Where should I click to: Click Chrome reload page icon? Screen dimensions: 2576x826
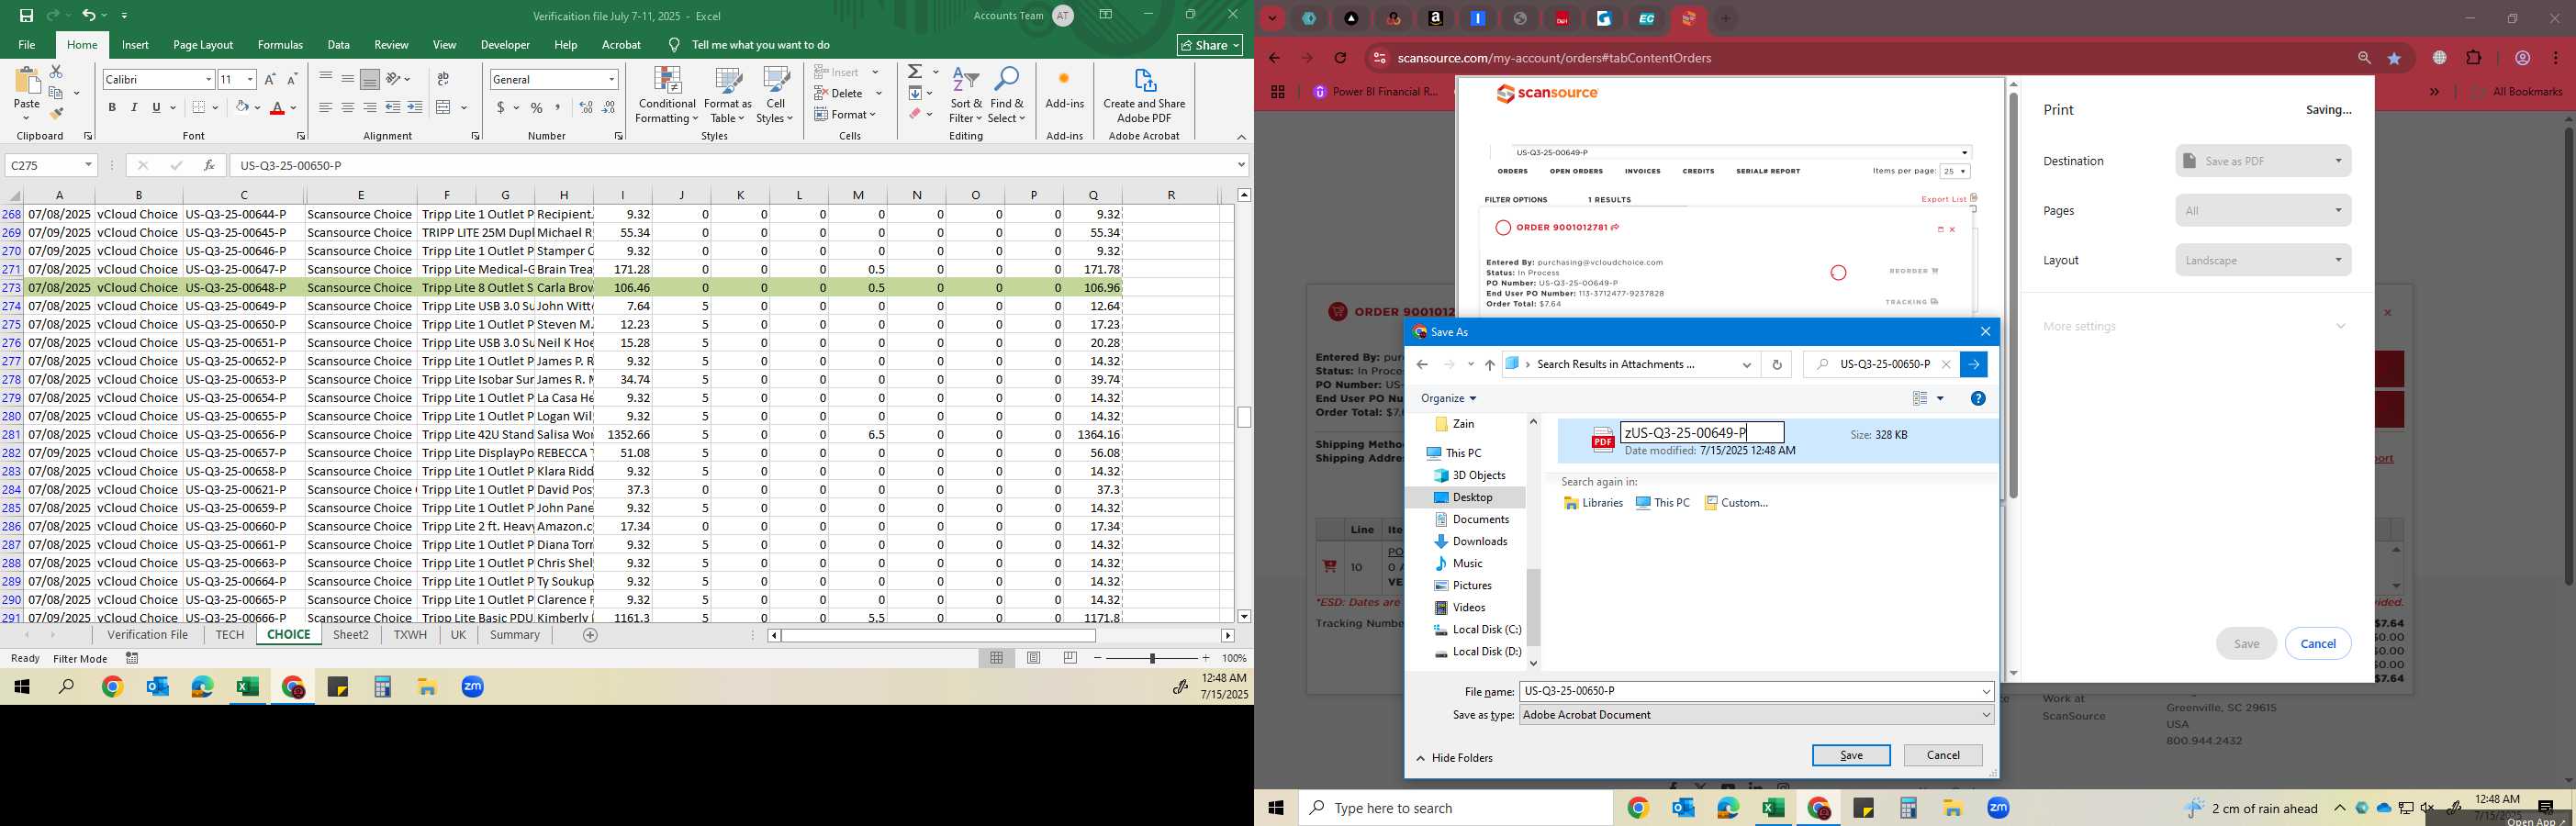(x=1341, y=58)
